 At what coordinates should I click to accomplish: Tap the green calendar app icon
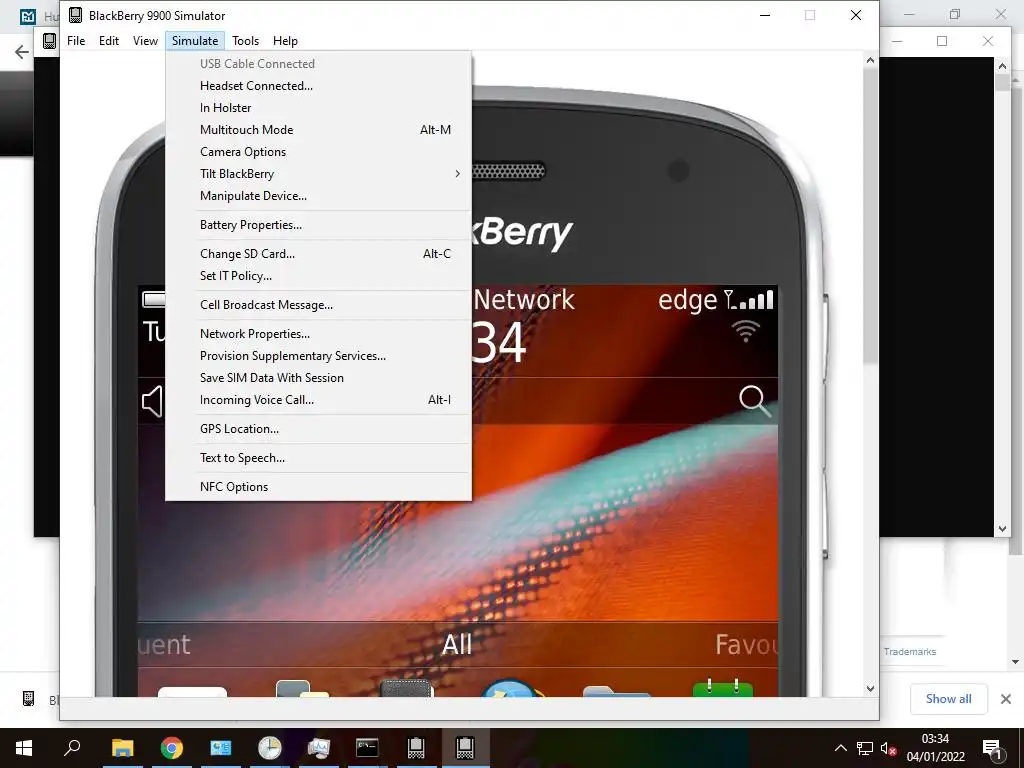pos(723,688)
